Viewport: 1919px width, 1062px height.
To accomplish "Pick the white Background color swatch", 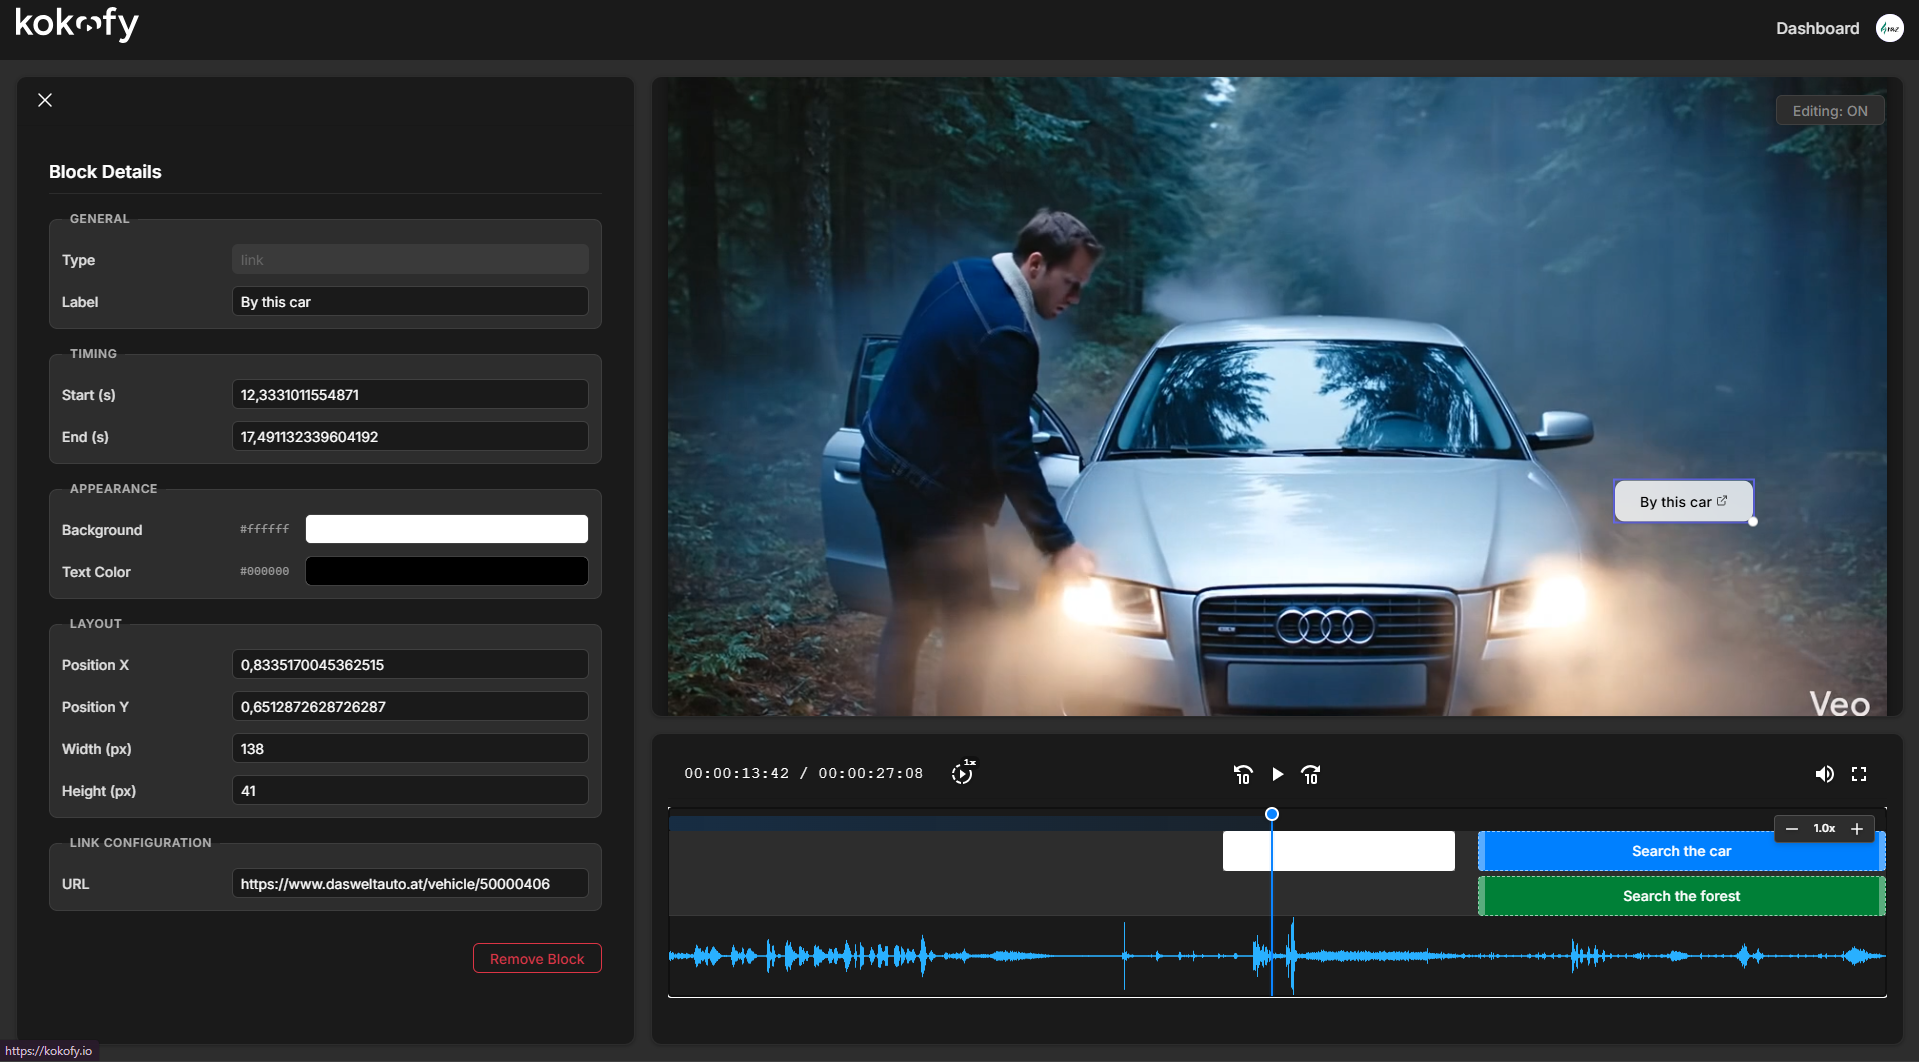I will [446, 529].
